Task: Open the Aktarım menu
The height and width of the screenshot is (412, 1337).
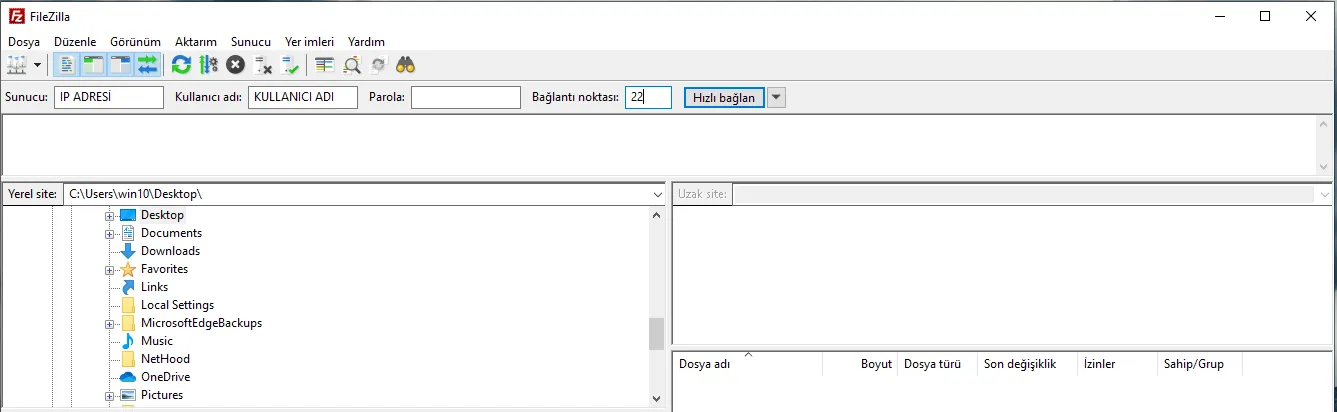Action: pos(196,42)
